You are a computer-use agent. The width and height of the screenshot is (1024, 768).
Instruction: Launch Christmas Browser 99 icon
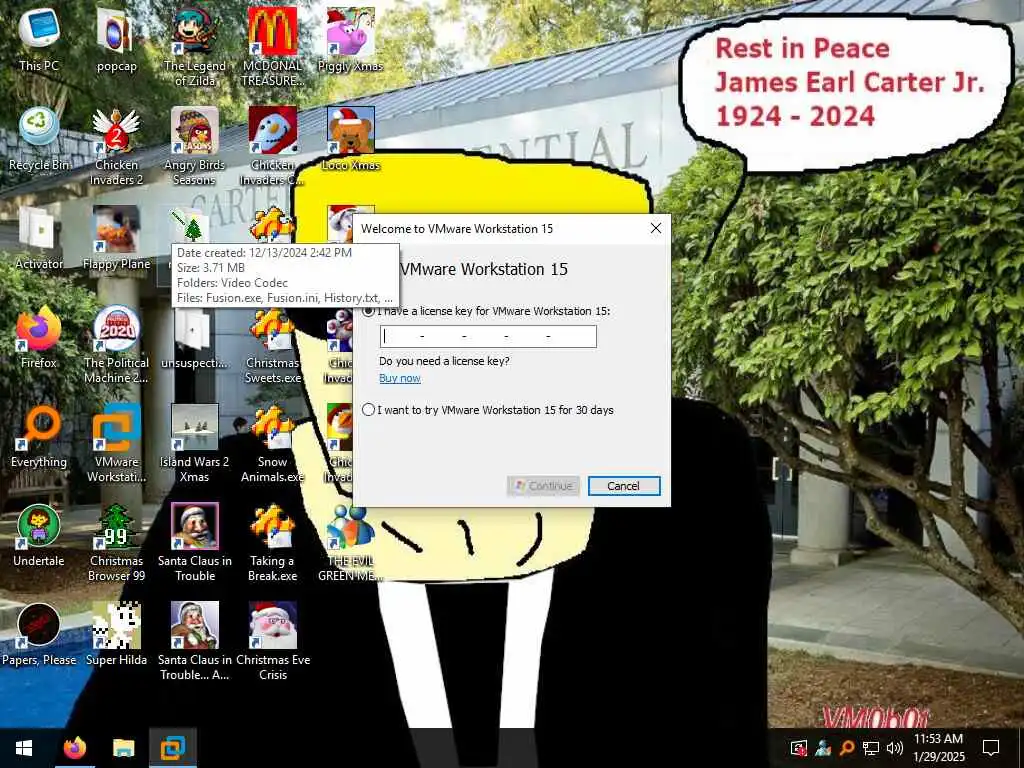[116, 541]
